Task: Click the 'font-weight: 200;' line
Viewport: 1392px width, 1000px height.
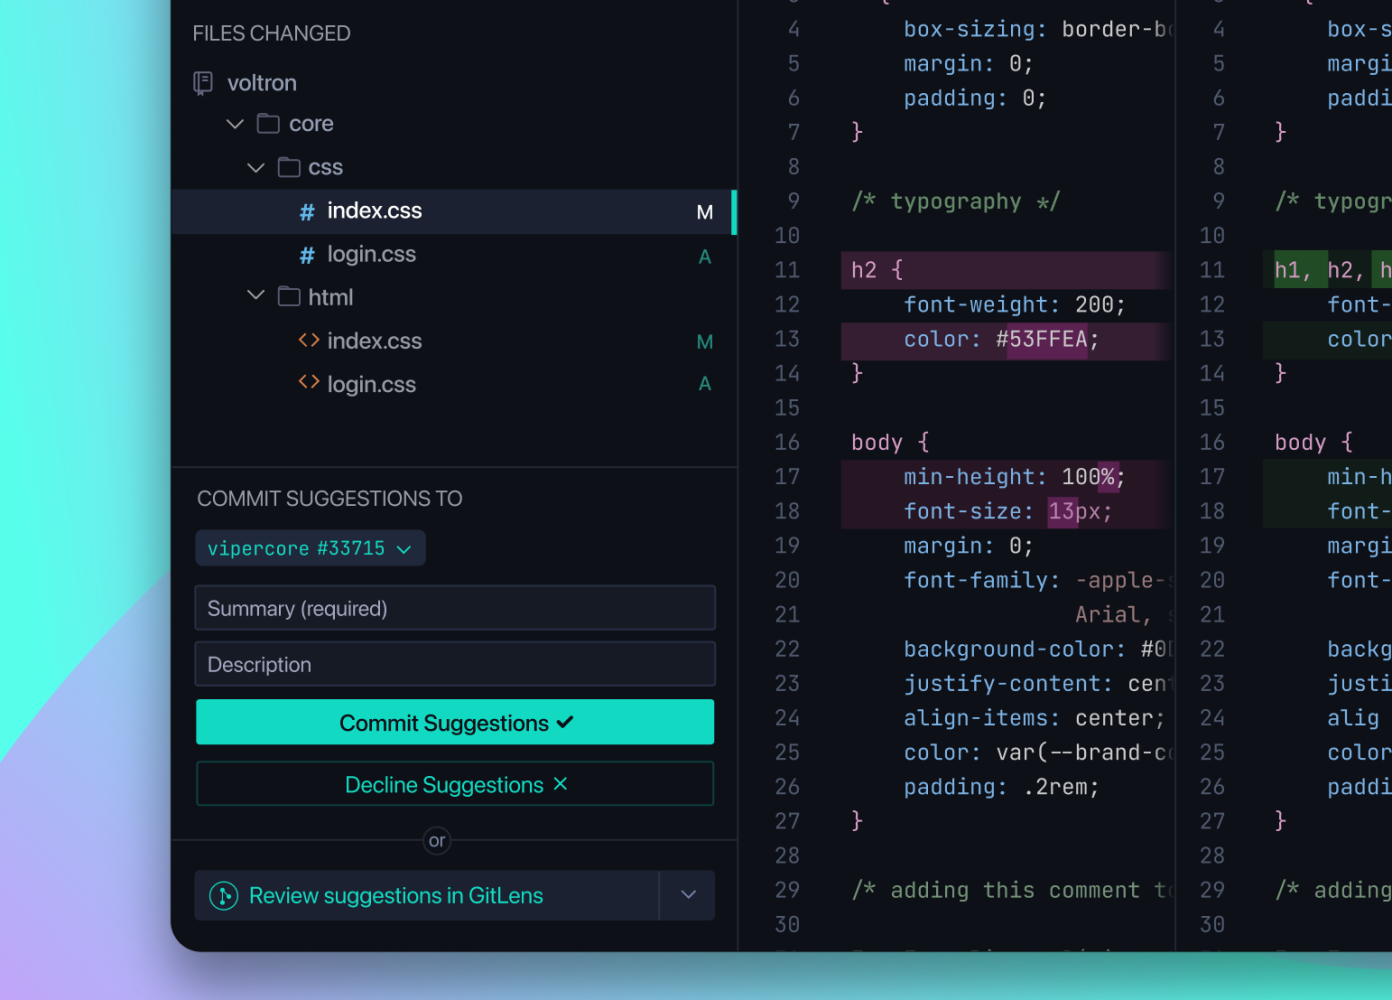Action: pyautogui.click(x=1014, y=305)
